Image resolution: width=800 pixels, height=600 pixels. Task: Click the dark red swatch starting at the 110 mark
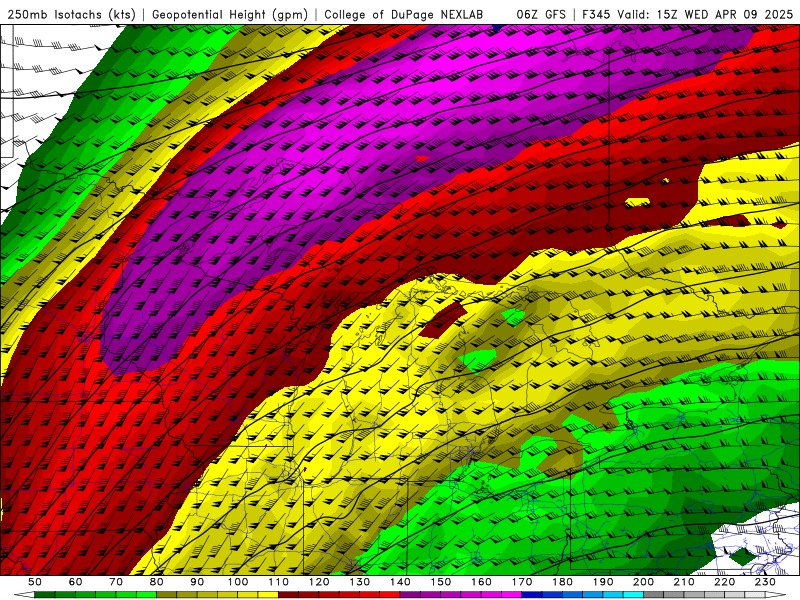pyautogui.click(x=288, y=595)
